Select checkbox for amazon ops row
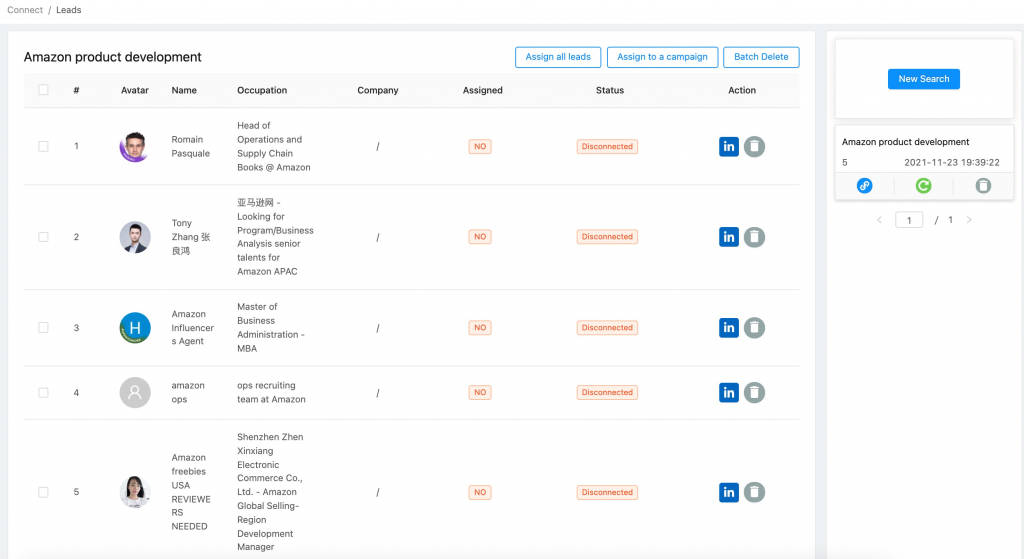 [x=43, y=393]
